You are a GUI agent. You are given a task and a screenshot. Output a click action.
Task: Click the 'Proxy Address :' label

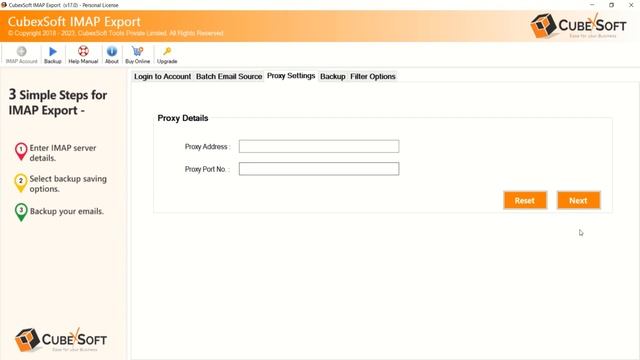[x=208, y=147]
